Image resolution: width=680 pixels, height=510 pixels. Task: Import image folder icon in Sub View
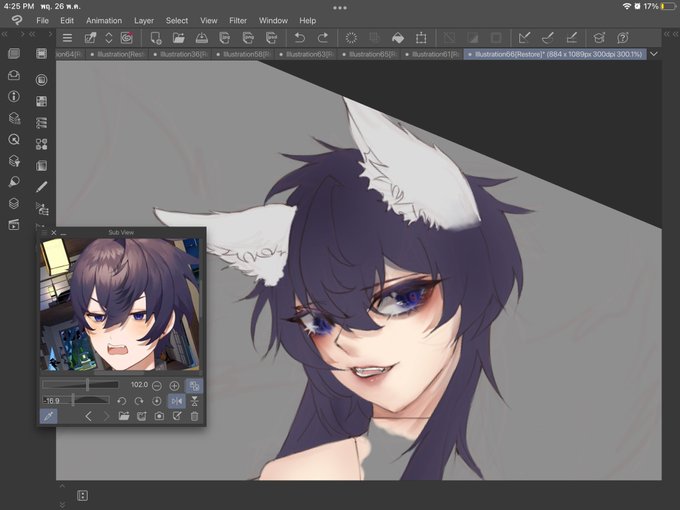click(x=124, y=416)
